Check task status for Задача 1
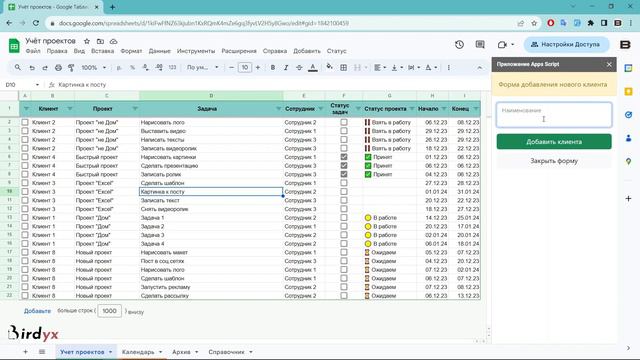 (x=344, y=218)
